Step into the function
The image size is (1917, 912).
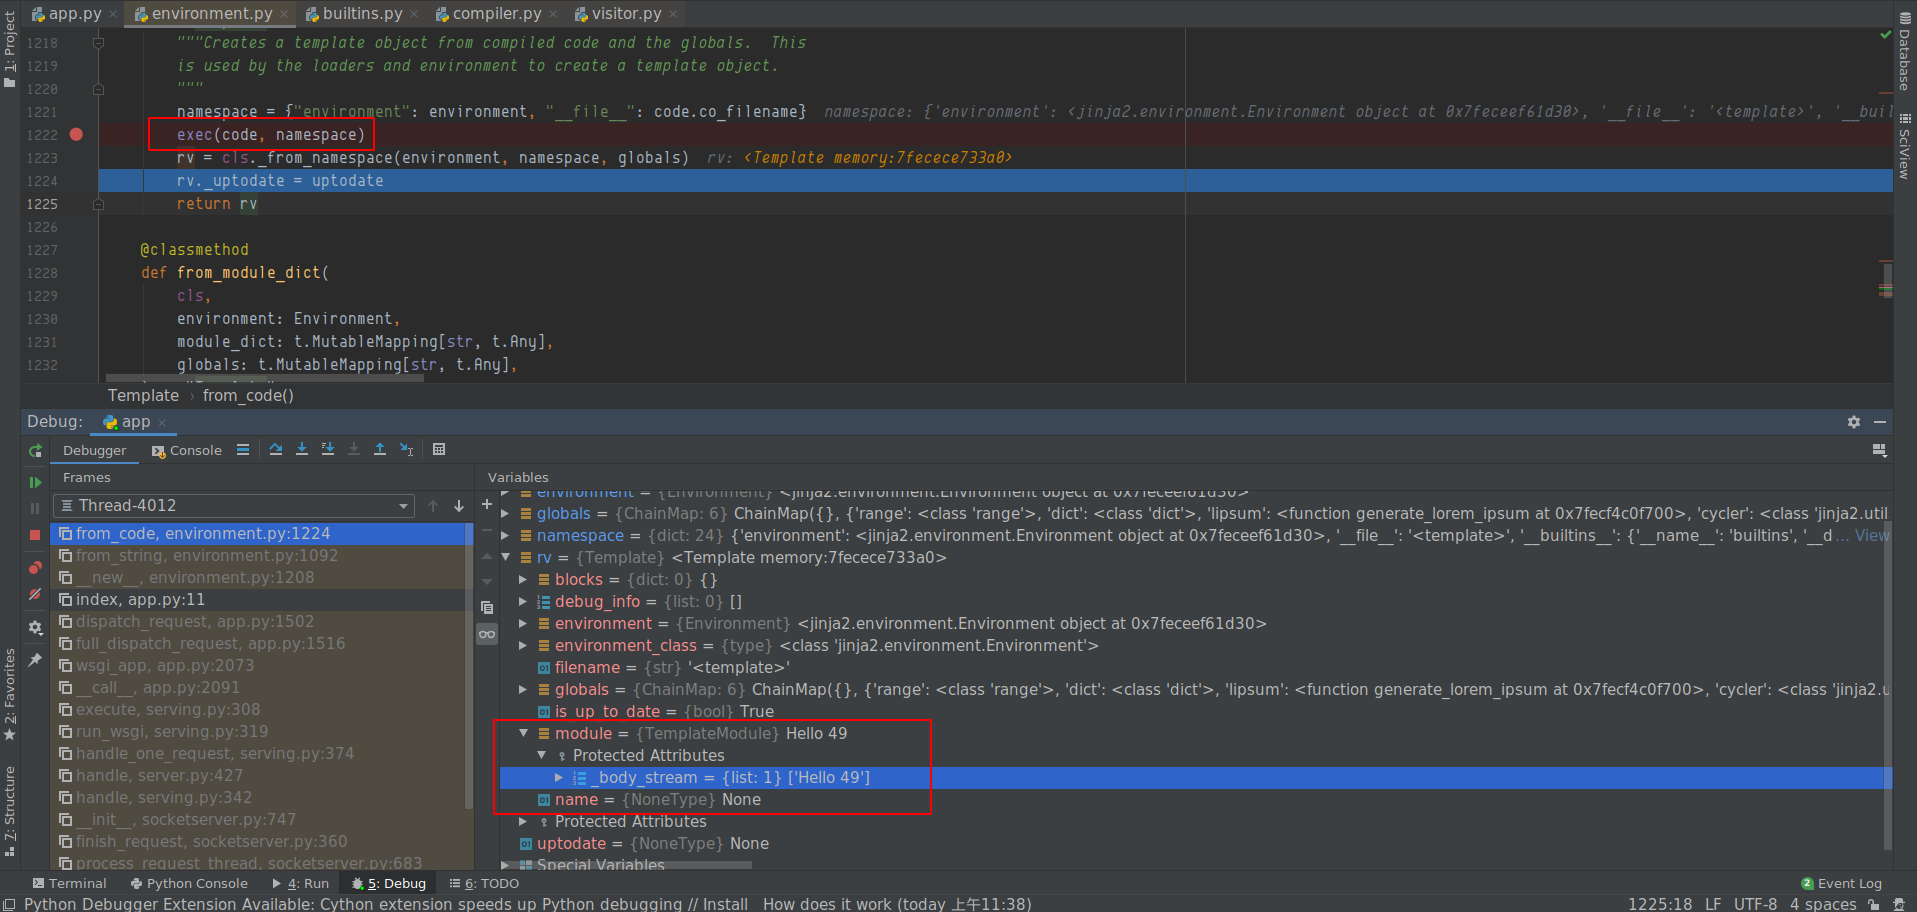[x=302, y=450]
